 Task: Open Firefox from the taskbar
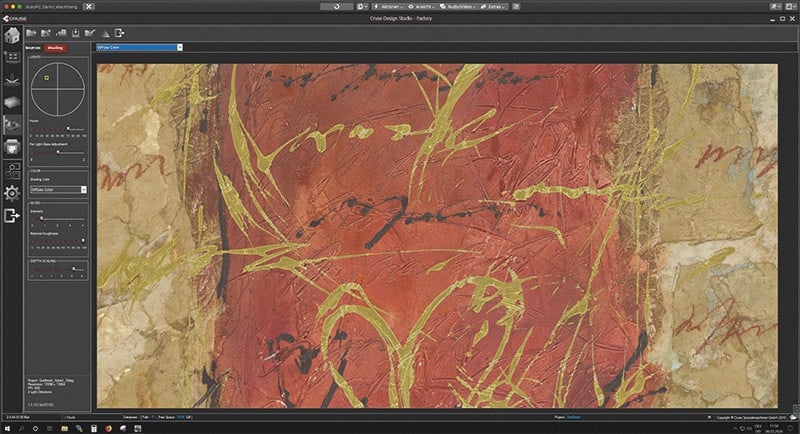[x=108, y=429]
